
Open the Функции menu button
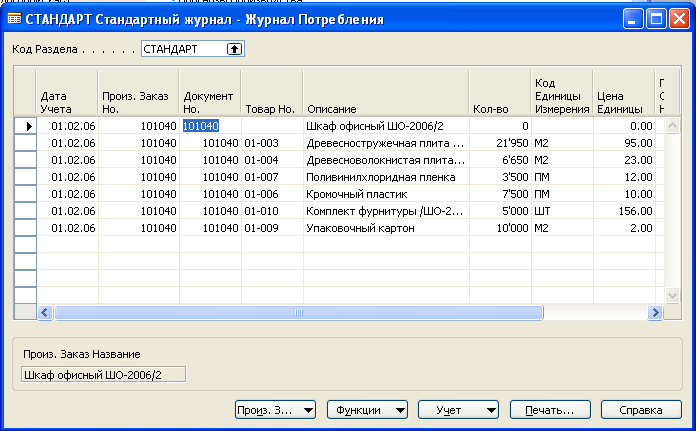click(x=367, y=410)
